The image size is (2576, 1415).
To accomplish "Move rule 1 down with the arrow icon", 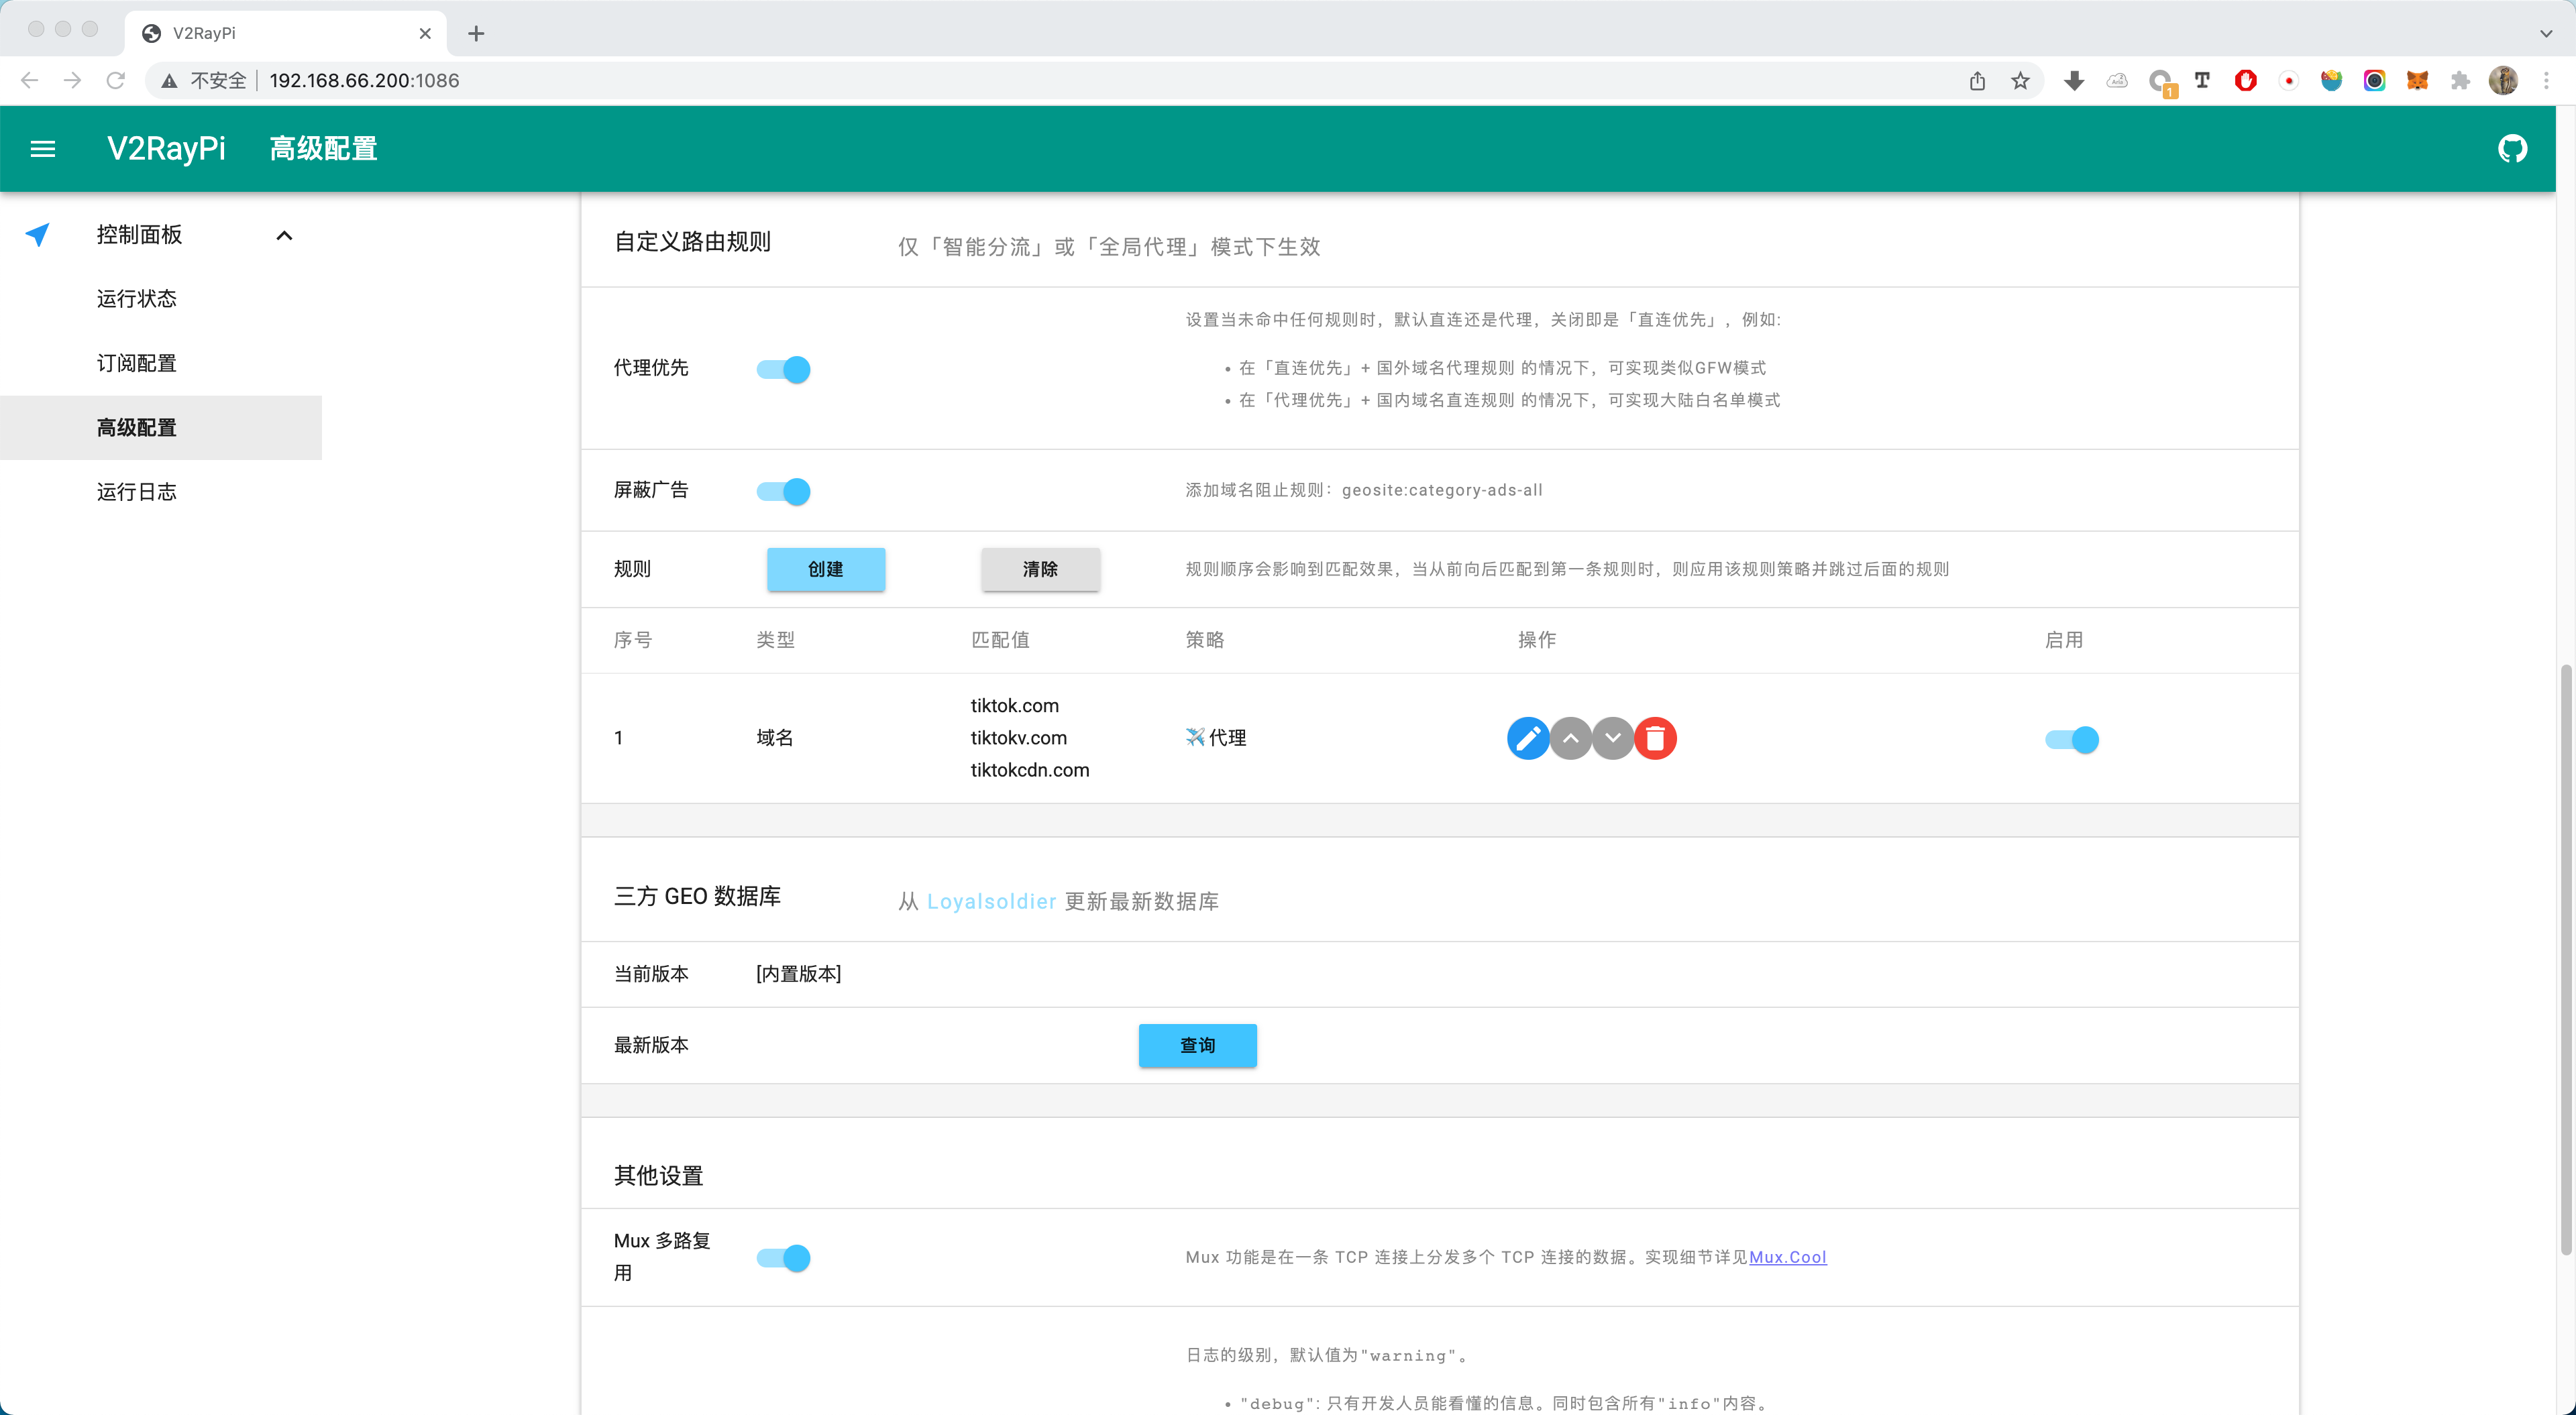I will (1612, 739).
